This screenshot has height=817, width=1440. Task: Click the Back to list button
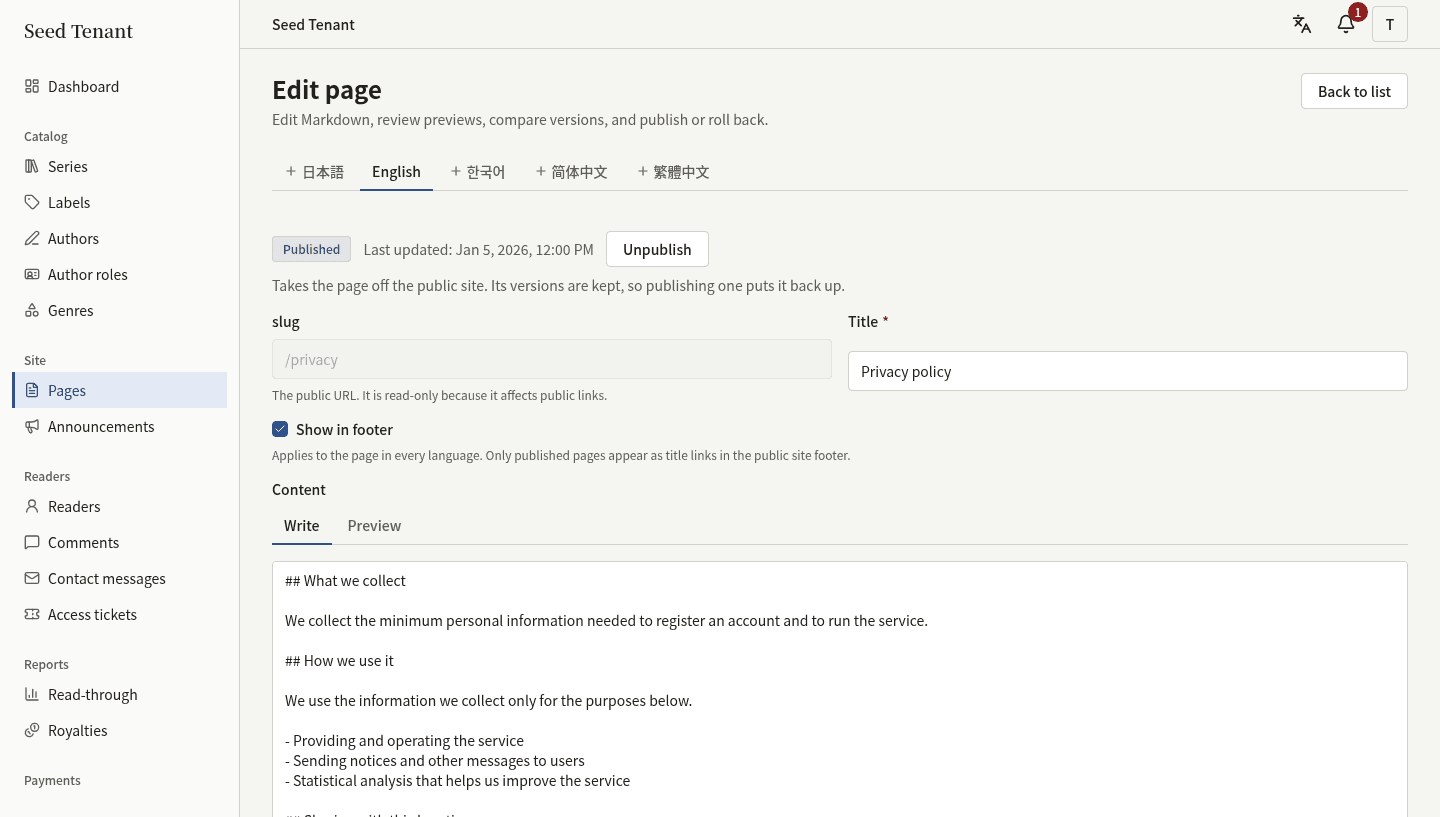[x=1354, y=91]
